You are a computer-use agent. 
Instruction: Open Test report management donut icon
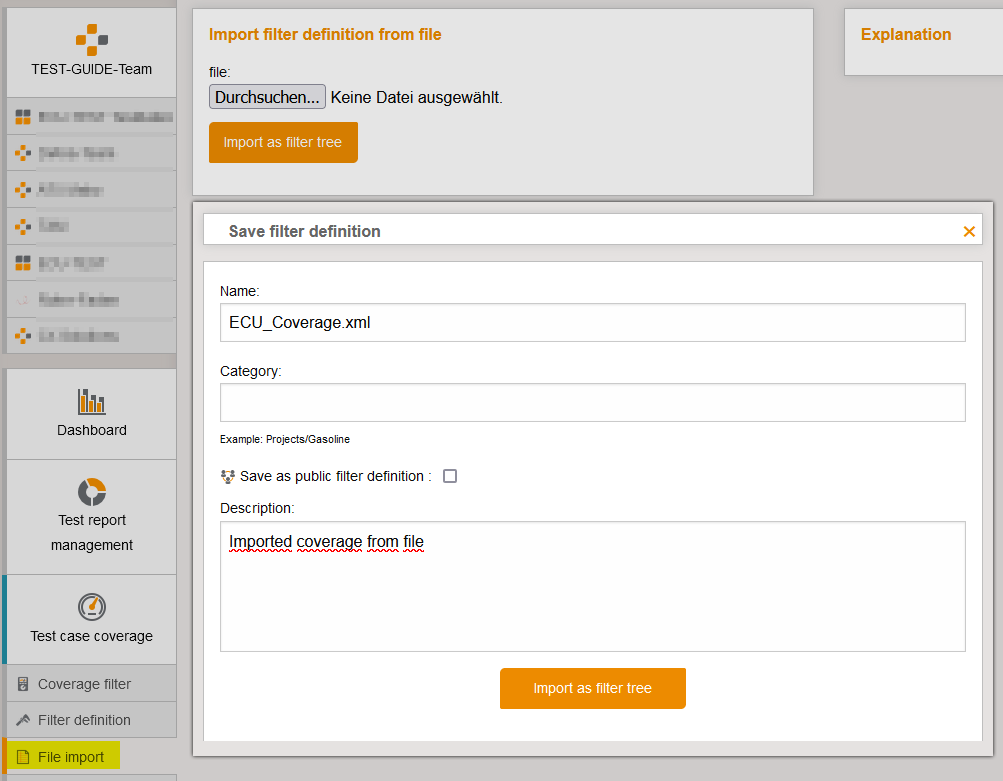pos(92,491)
